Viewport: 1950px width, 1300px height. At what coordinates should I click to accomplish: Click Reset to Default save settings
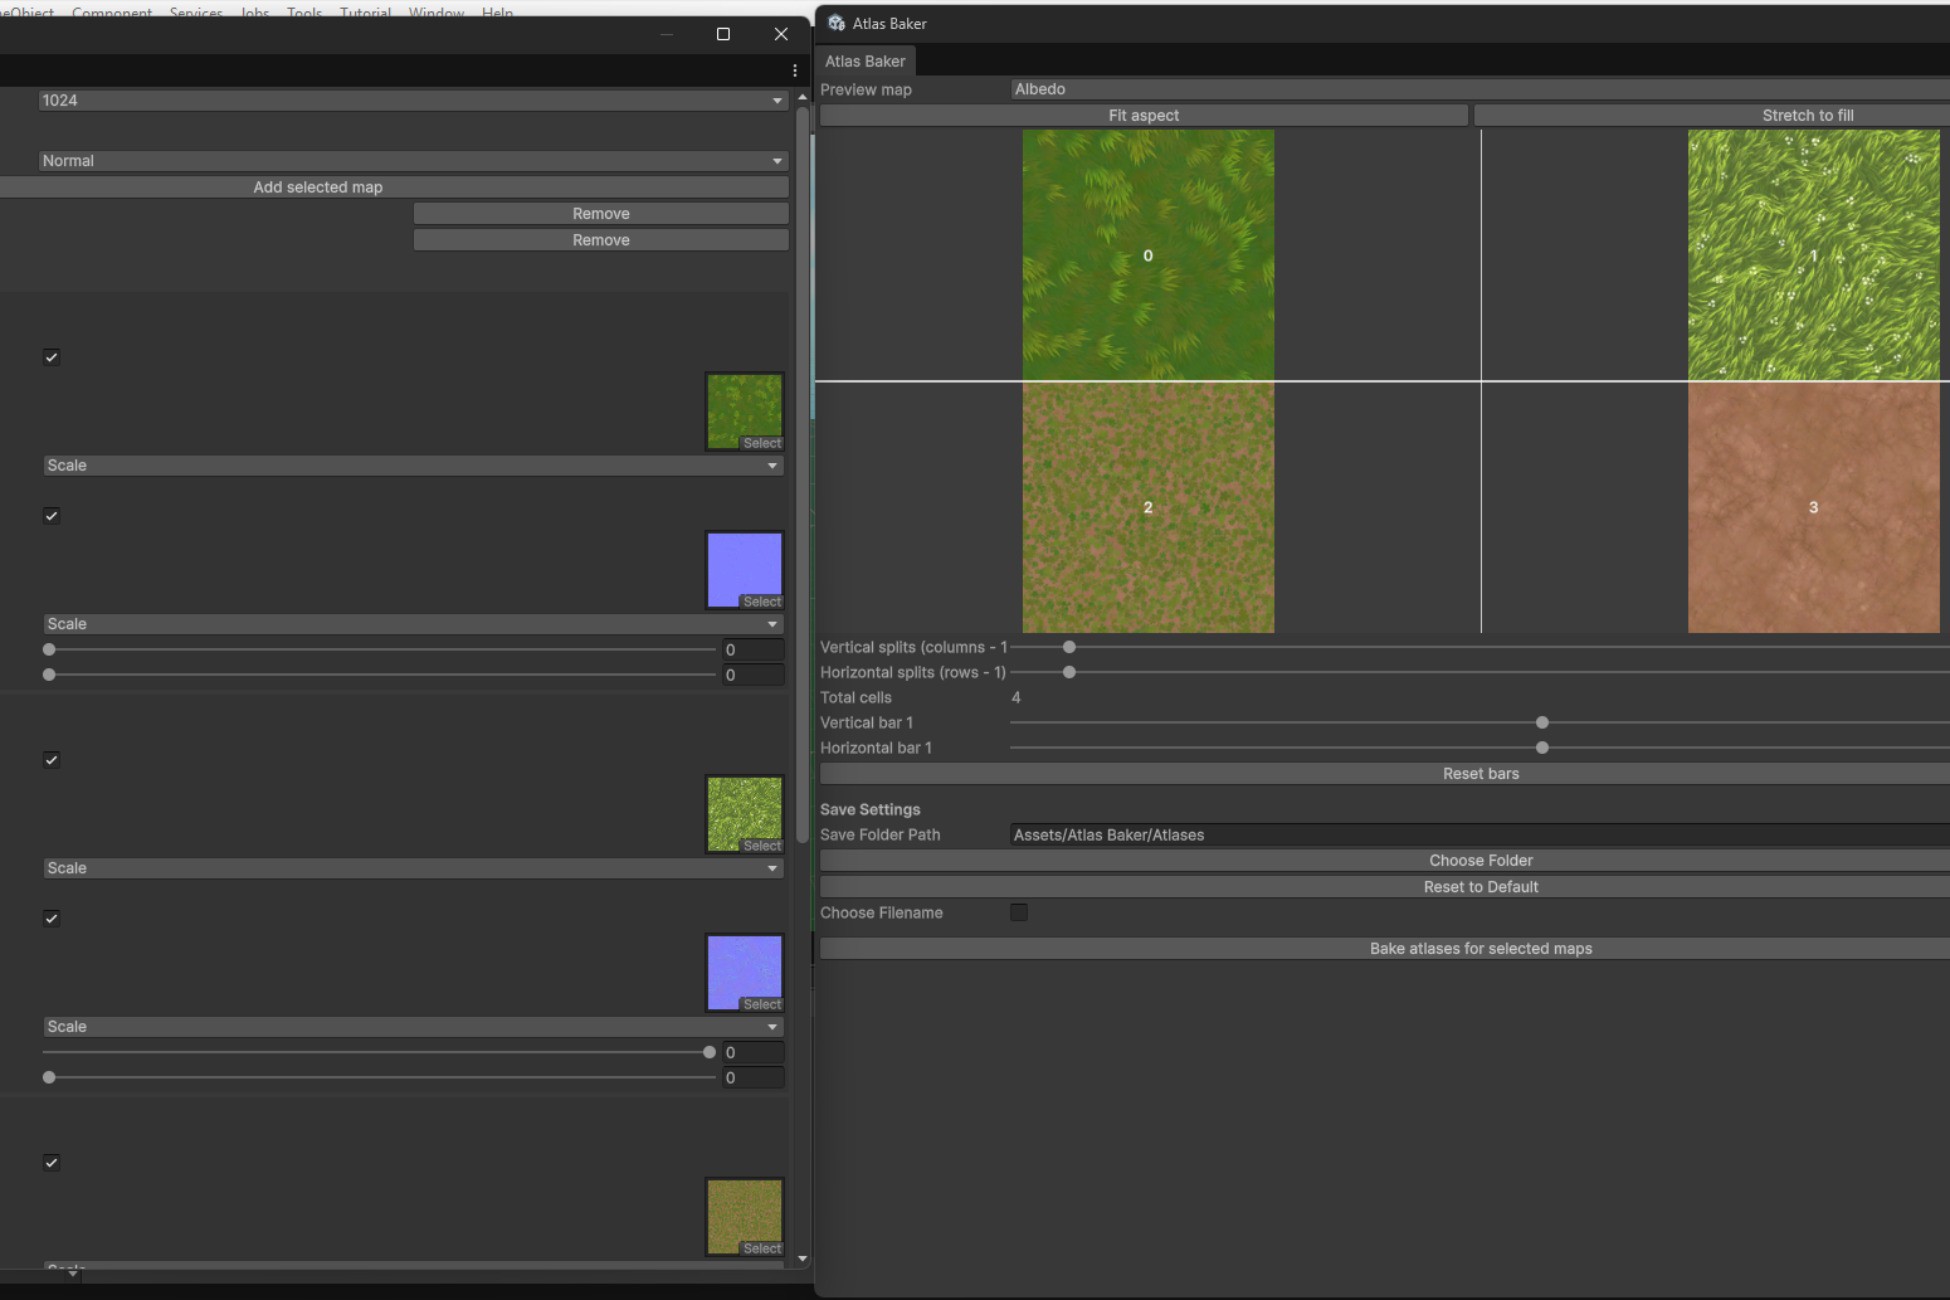pos(1480,886)
